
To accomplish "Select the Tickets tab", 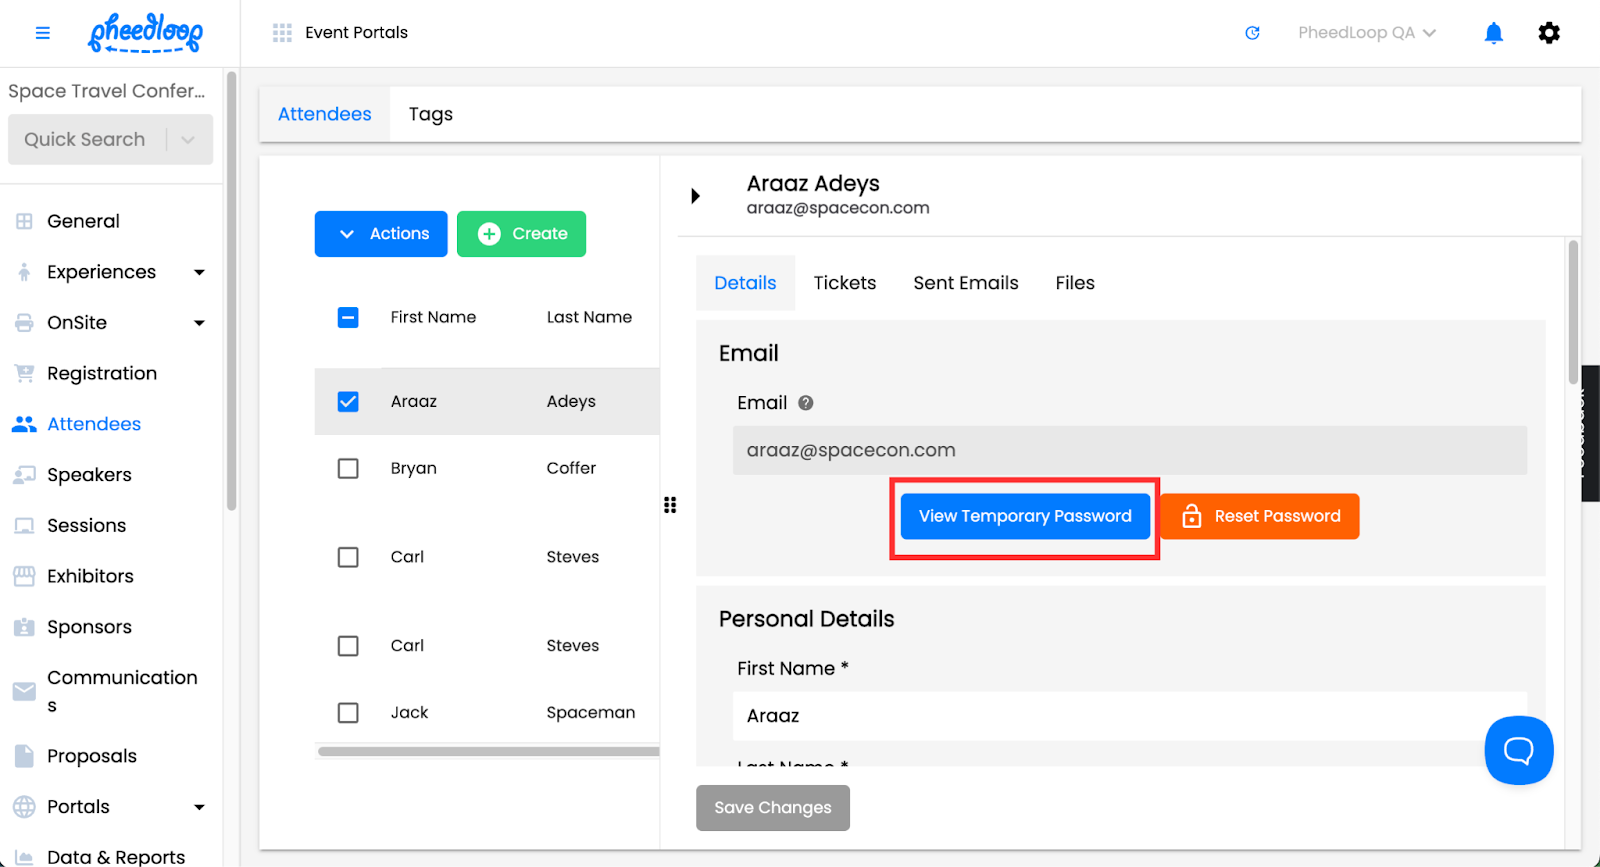I will [845, 283].
